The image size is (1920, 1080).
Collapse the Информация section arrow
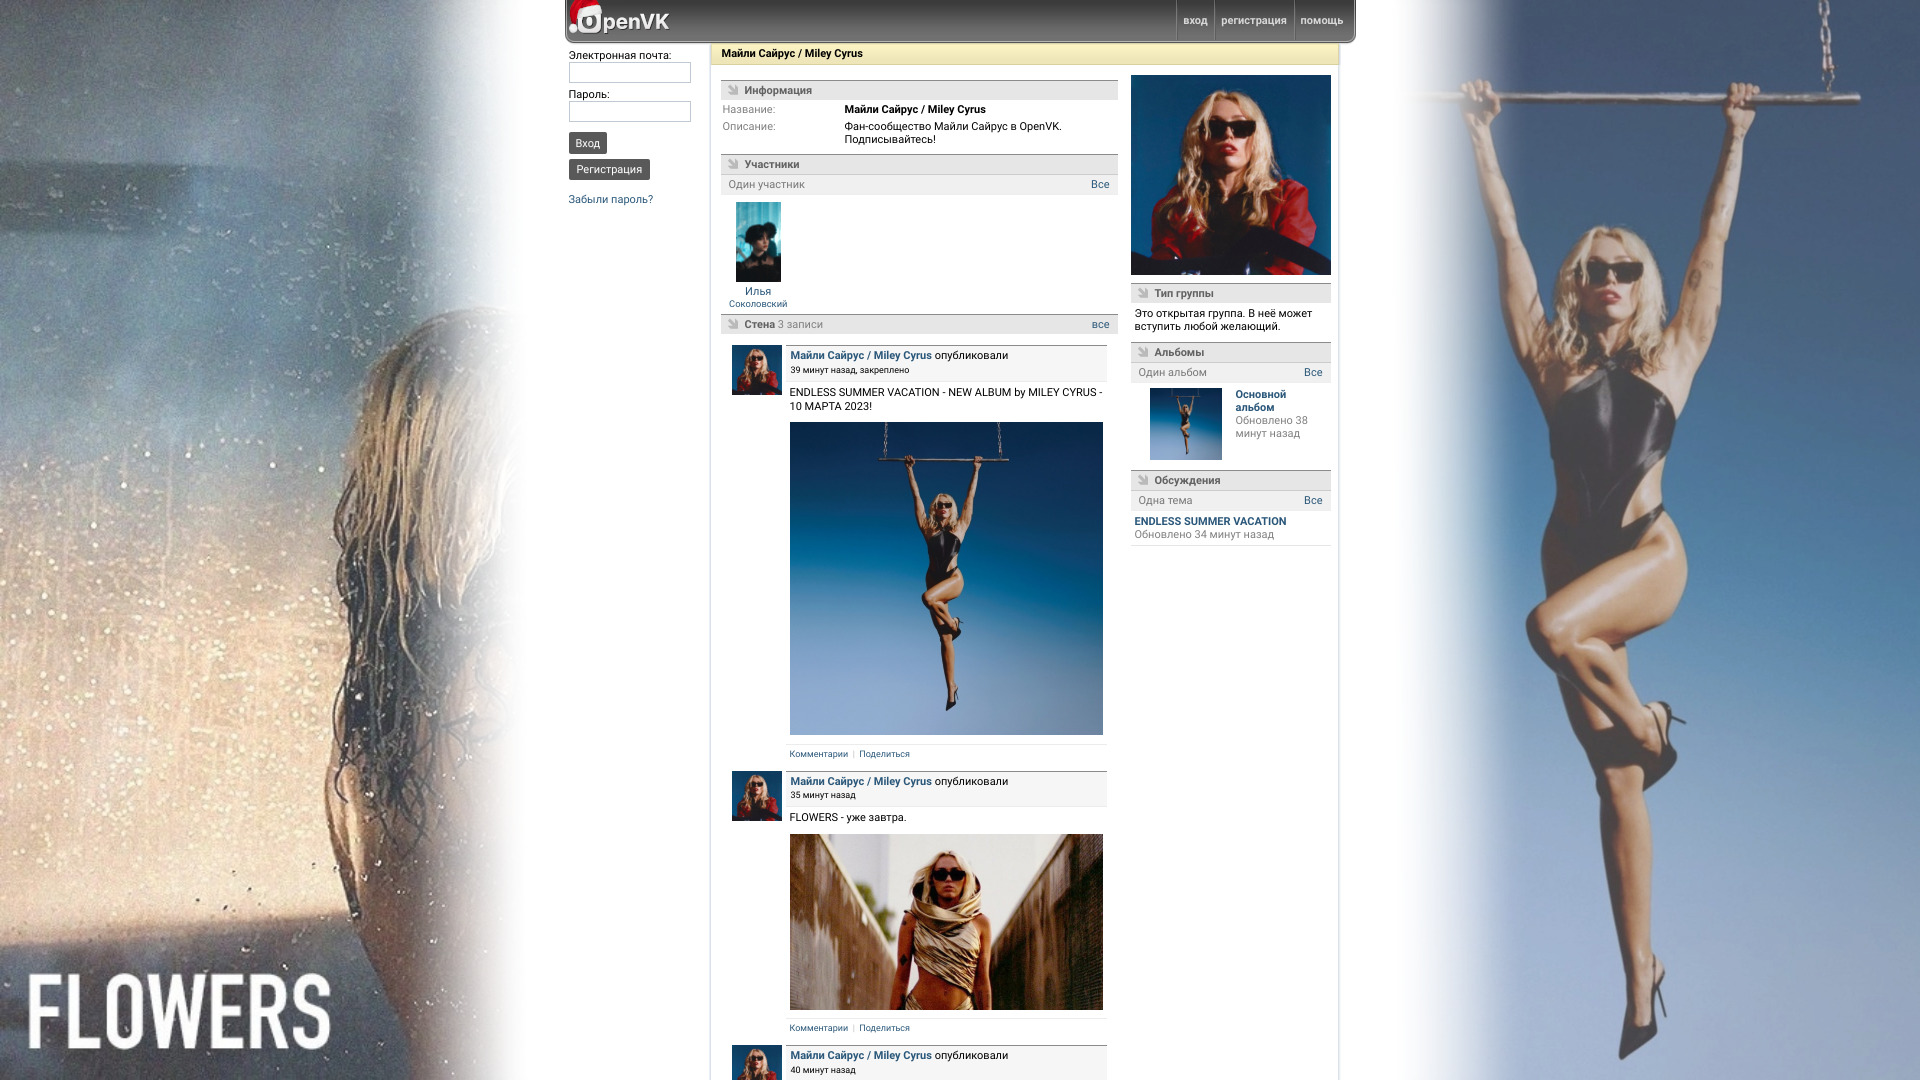click(x=733, y=90)
